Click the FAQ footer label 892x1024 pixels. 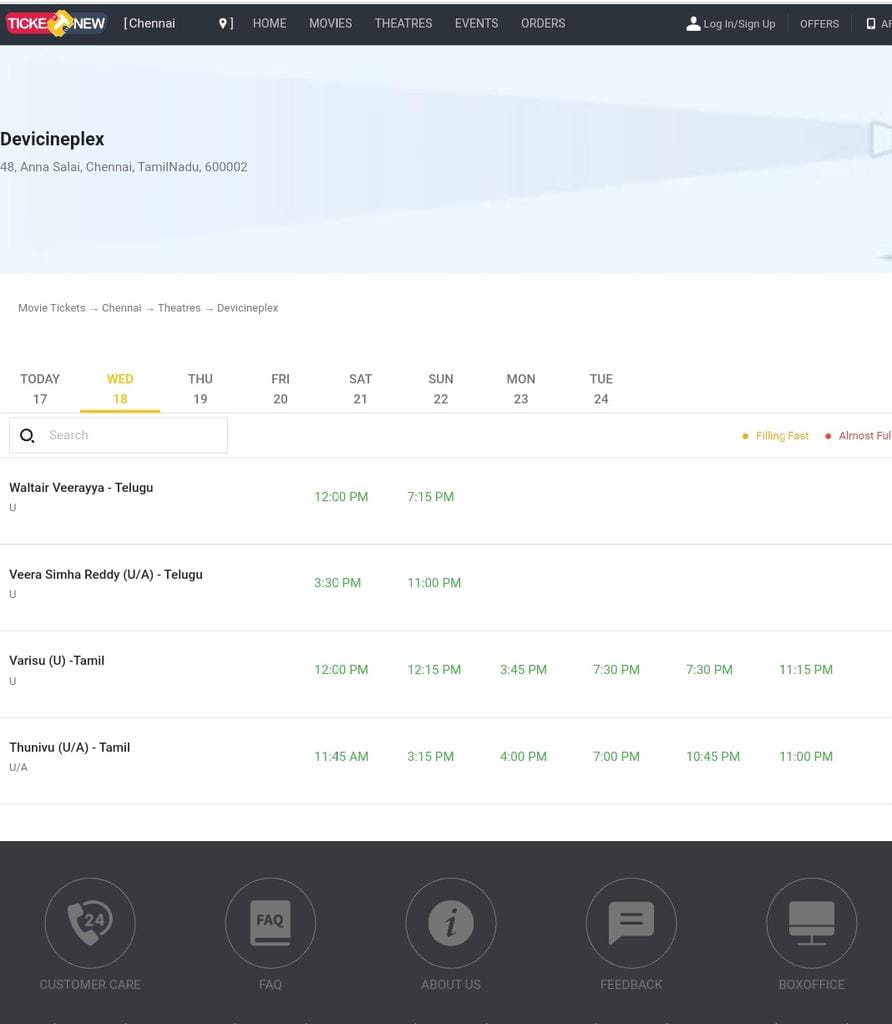coord(270,985)
